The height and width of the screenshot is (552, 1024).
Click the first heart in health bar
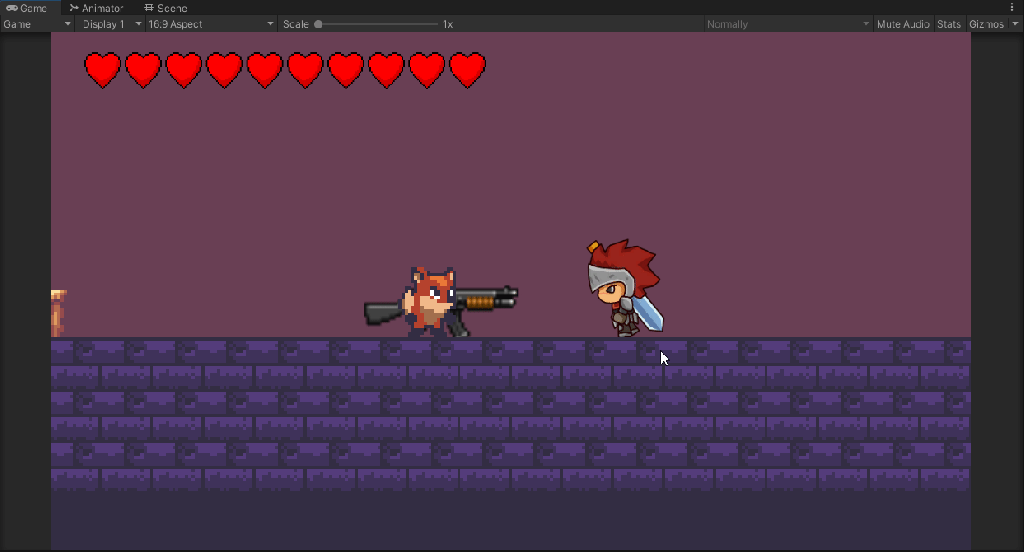point(102,70)
